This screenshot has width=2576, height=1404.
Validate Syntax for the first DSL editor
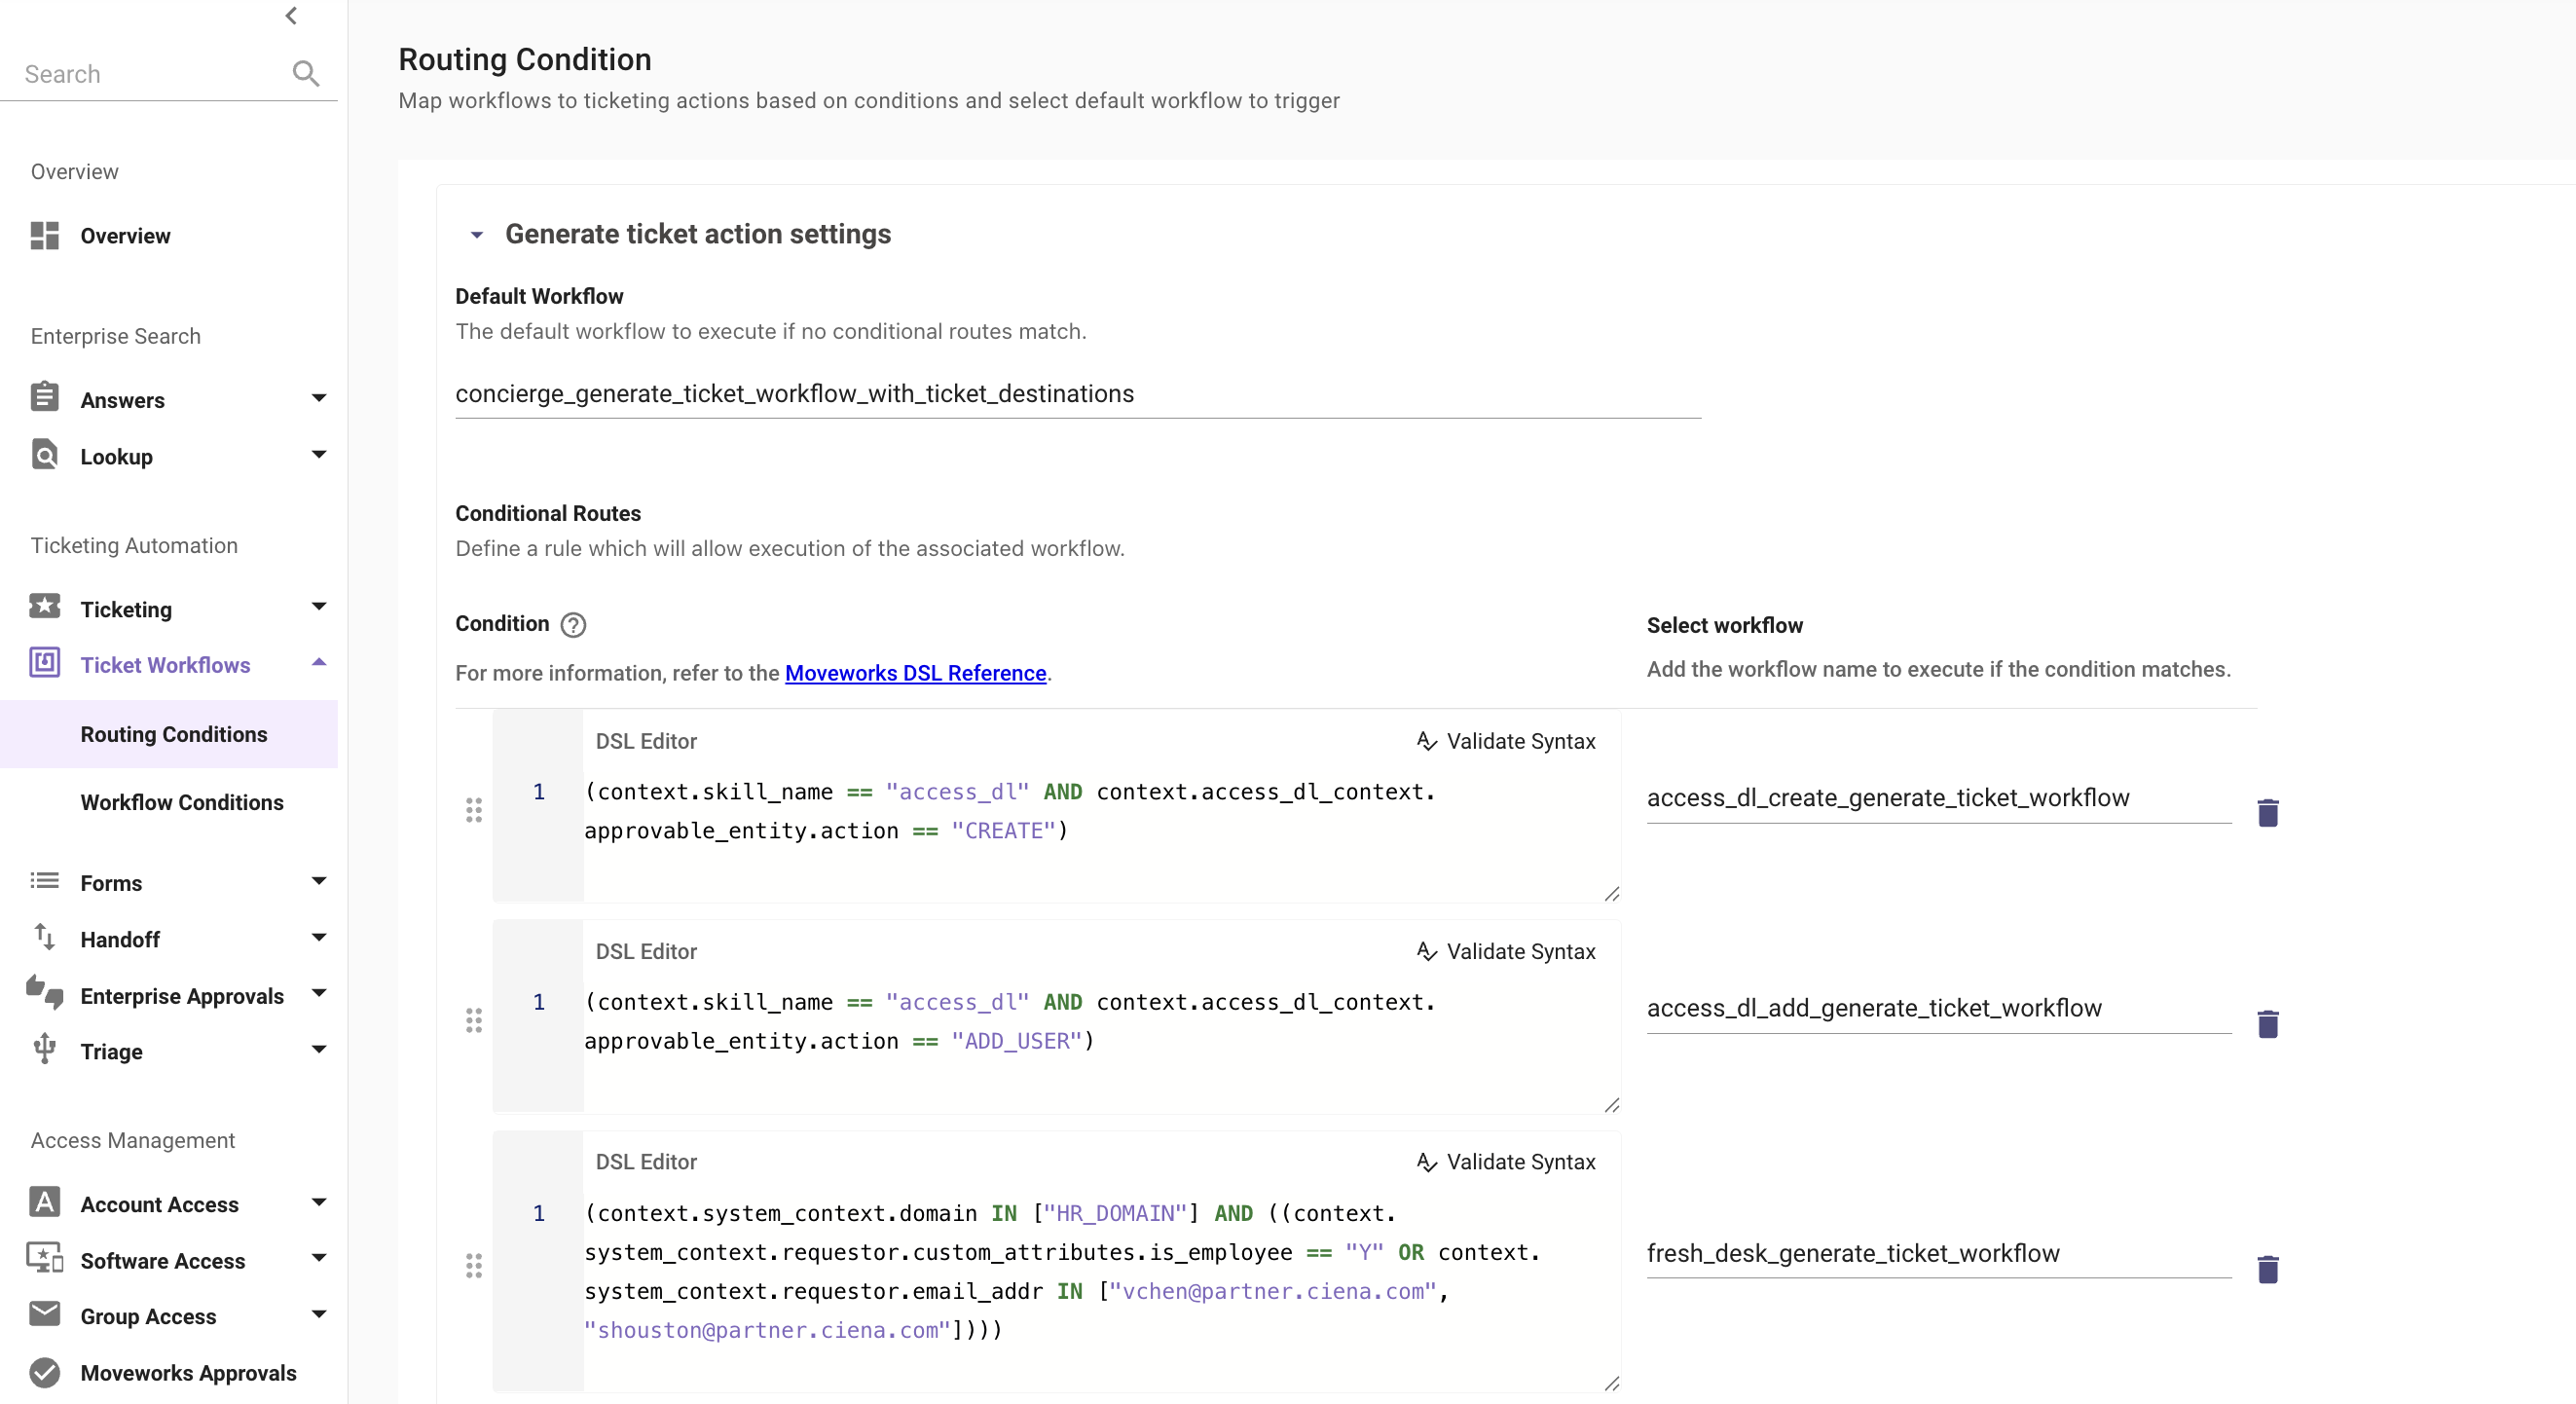(x=1506, y=741)
